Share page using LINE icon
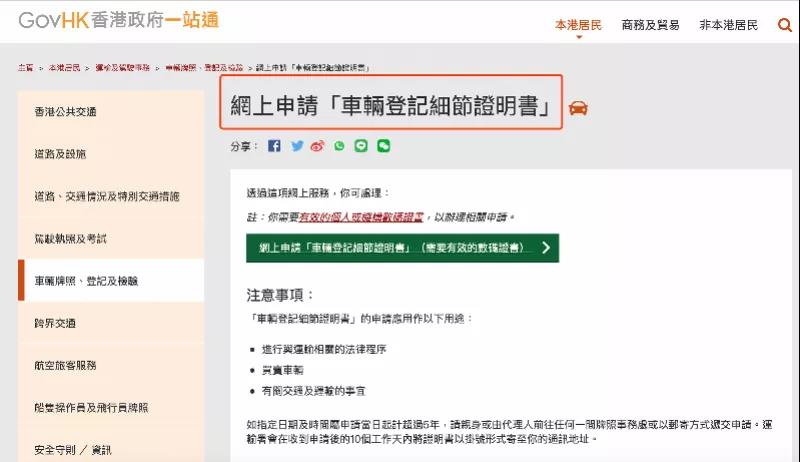 (x=361, y=146)
